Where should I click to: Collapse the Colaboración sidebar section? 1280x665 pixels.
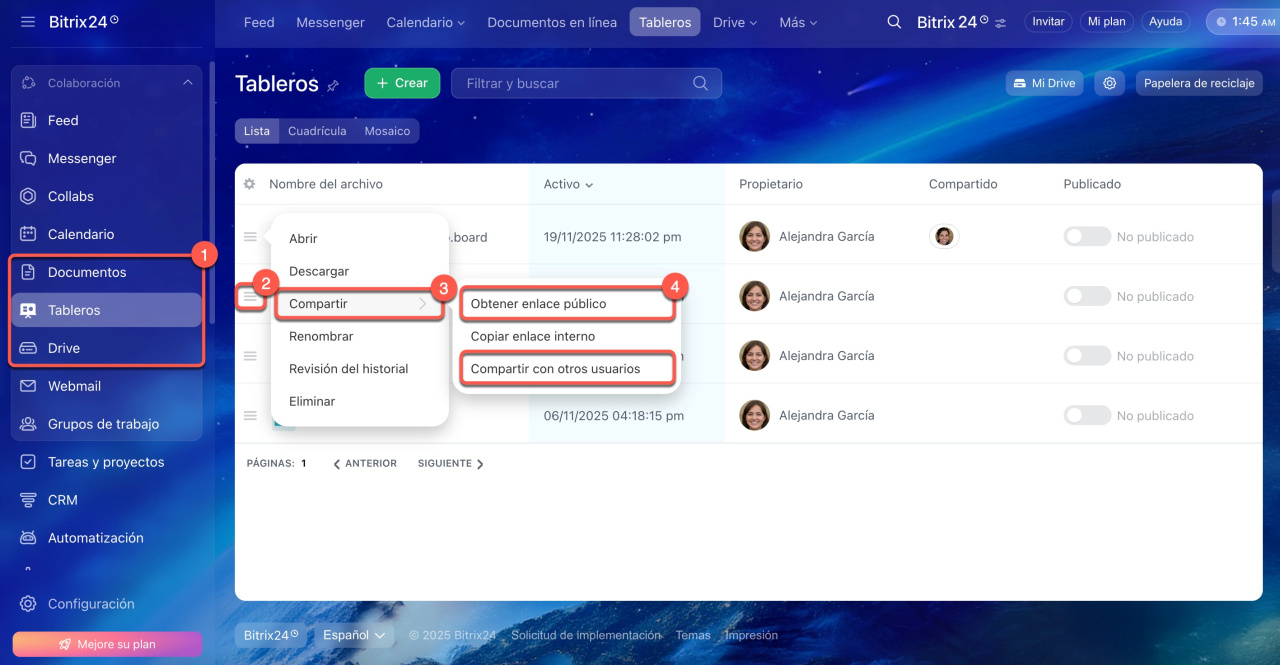(x=188, y=83)
